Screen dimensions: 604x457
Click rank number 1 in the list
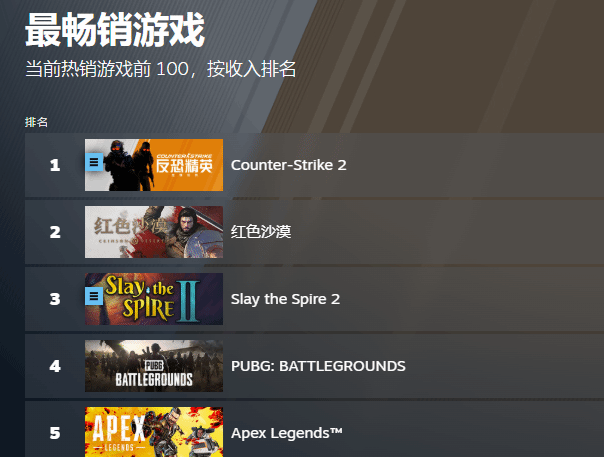pyautogui.click(x=55, y=165)
